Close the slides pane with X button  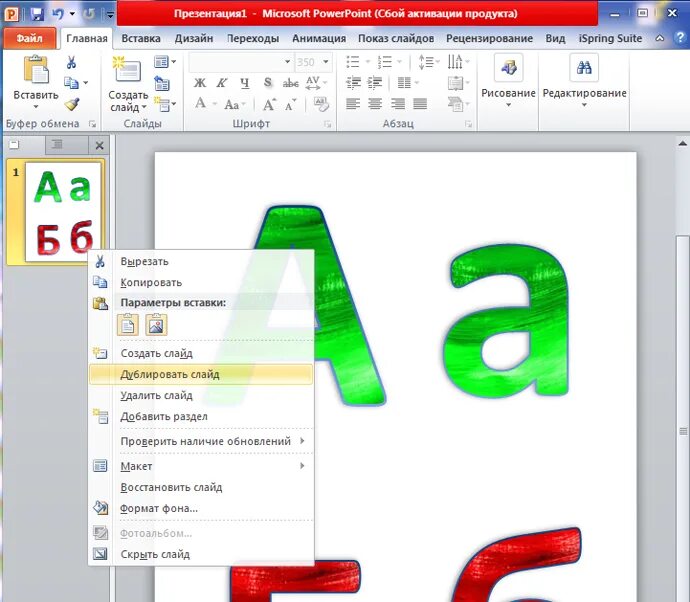tap(99, 145)
